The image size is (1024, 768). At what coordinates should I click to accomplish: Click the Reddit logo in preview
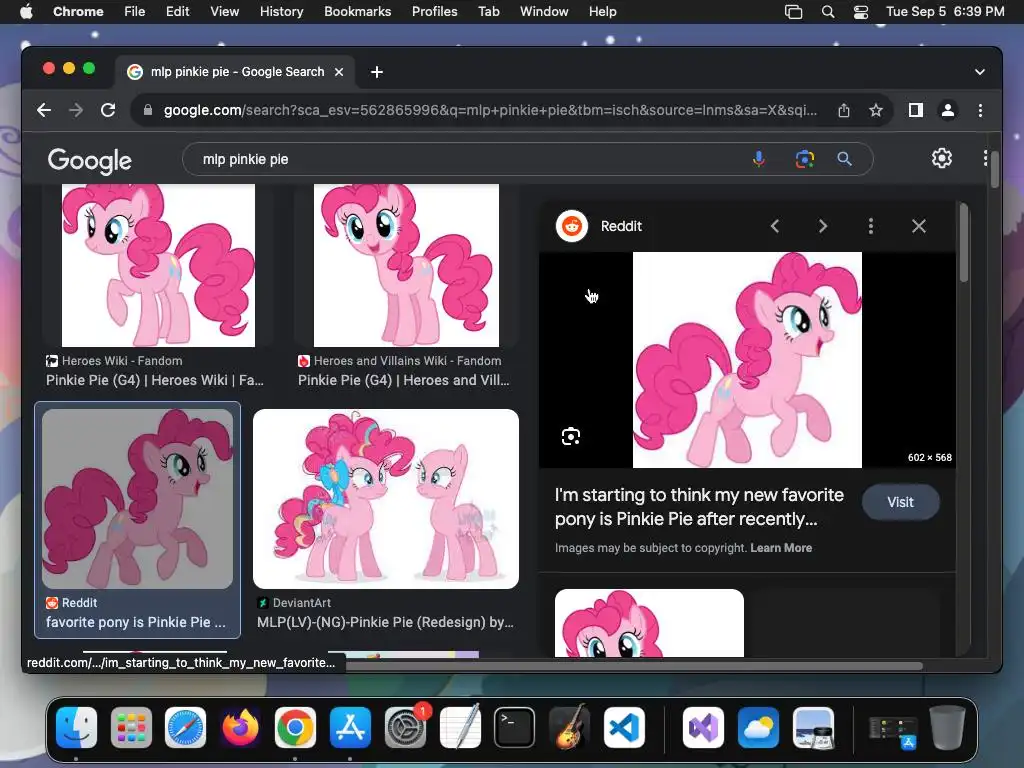point(572,226)
